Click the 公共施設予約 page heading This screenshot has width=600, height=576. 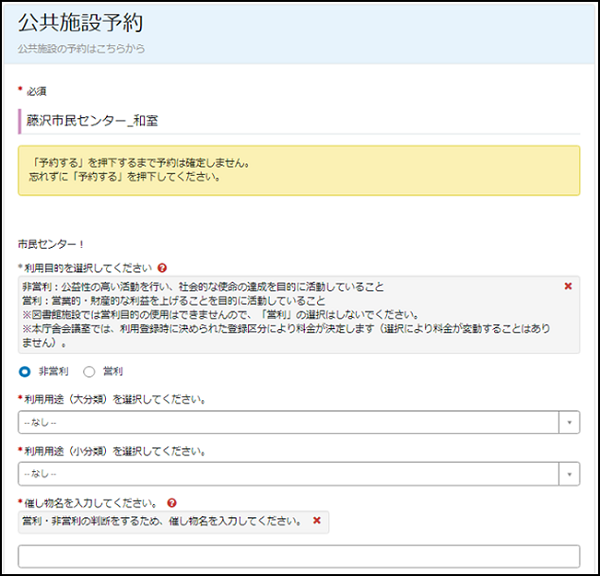tap(80, 22)
